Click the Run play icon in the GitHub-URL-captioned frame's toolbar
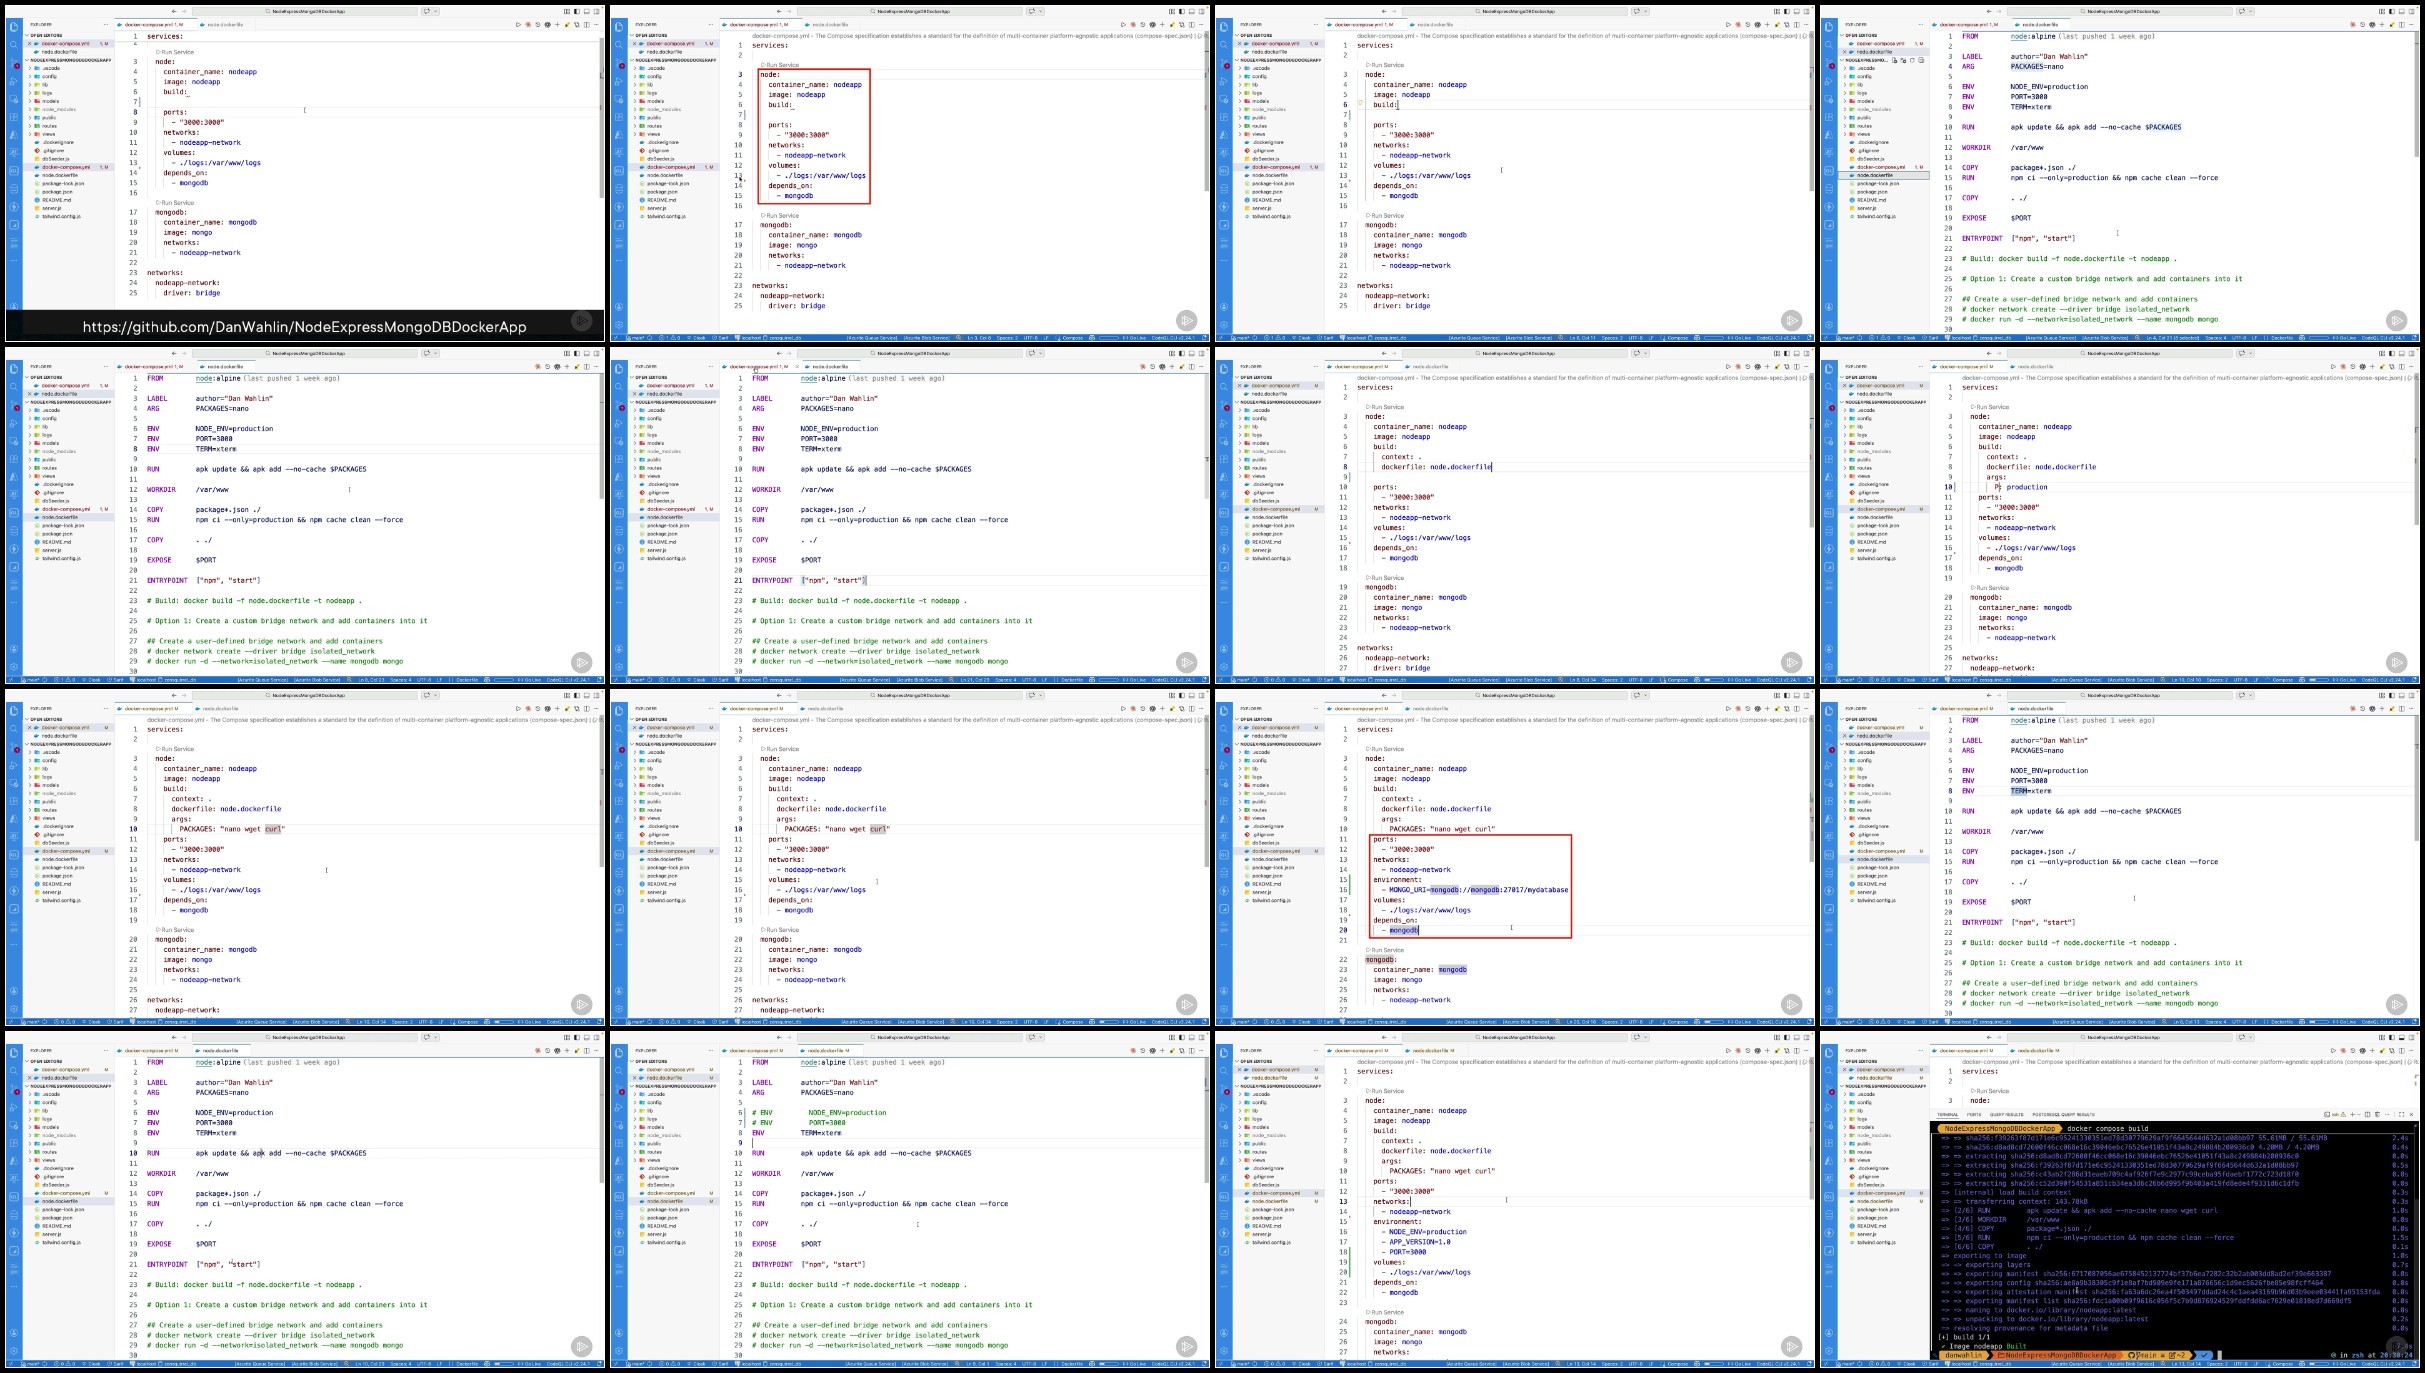The width and height of the screenshot is (2425, 1373). 518,24
